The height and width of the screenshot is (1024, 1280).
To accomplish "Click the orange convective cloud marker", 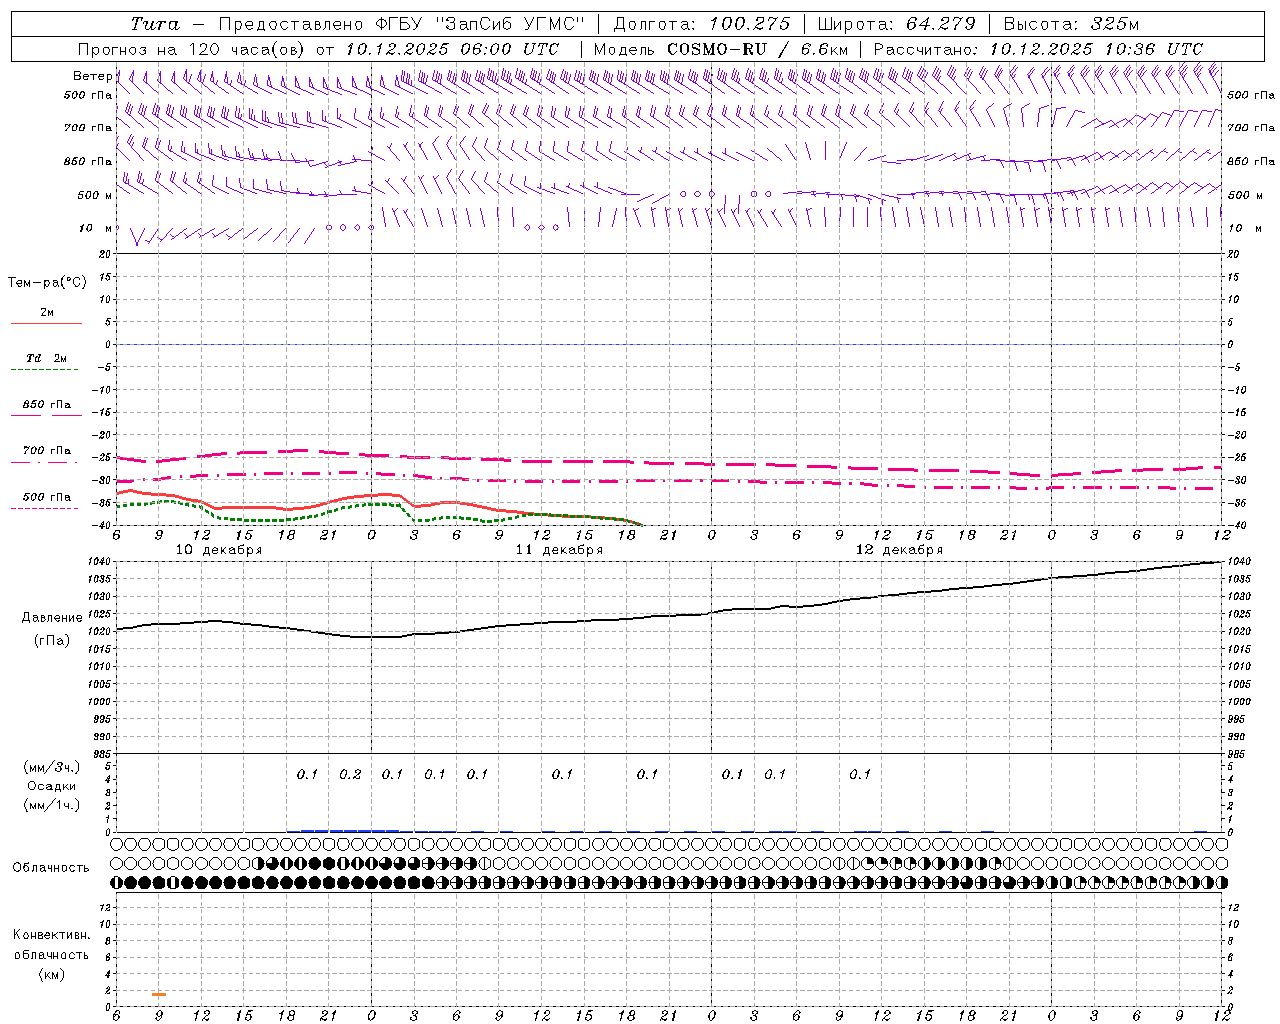I will point(159,994).
